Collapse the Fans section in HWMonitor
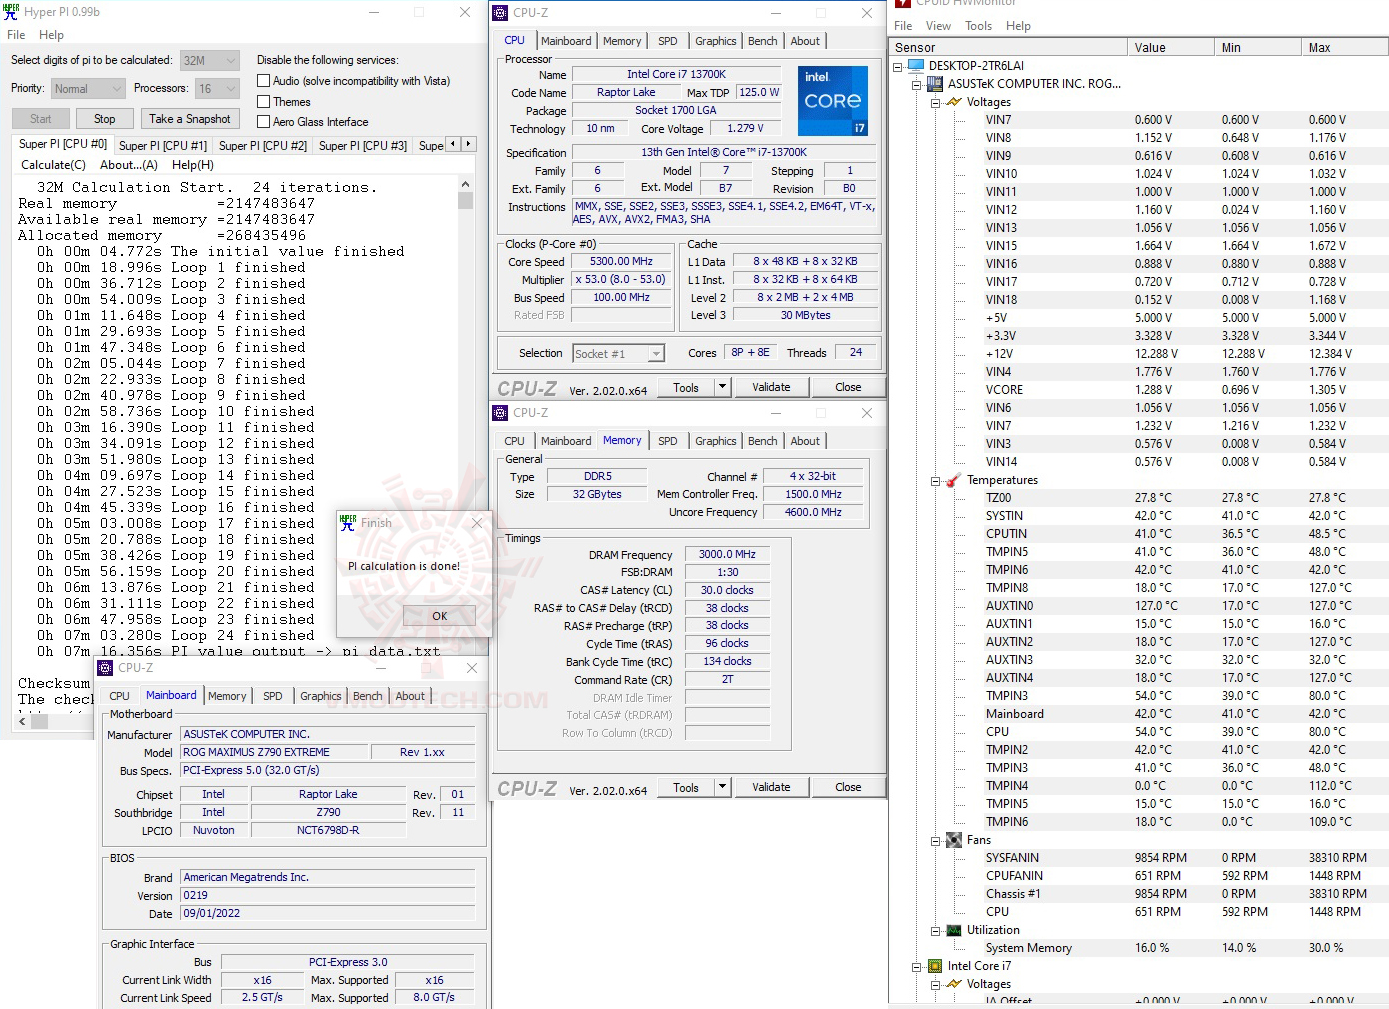Viewport: 1389px width, 1009px height. [936, 841]
